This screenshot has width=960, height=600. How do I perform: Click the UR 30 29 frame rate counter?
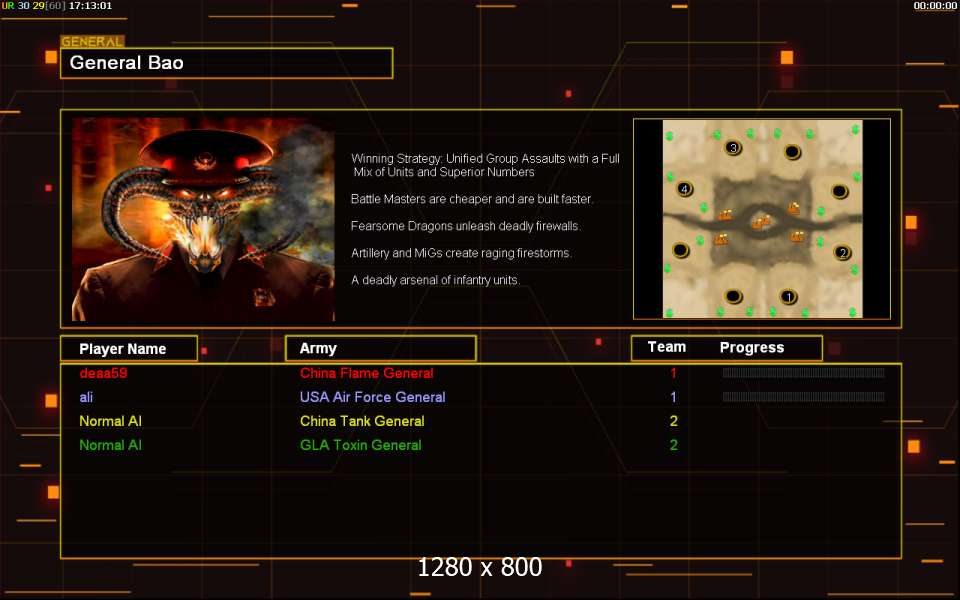click(x=34, y=6)
